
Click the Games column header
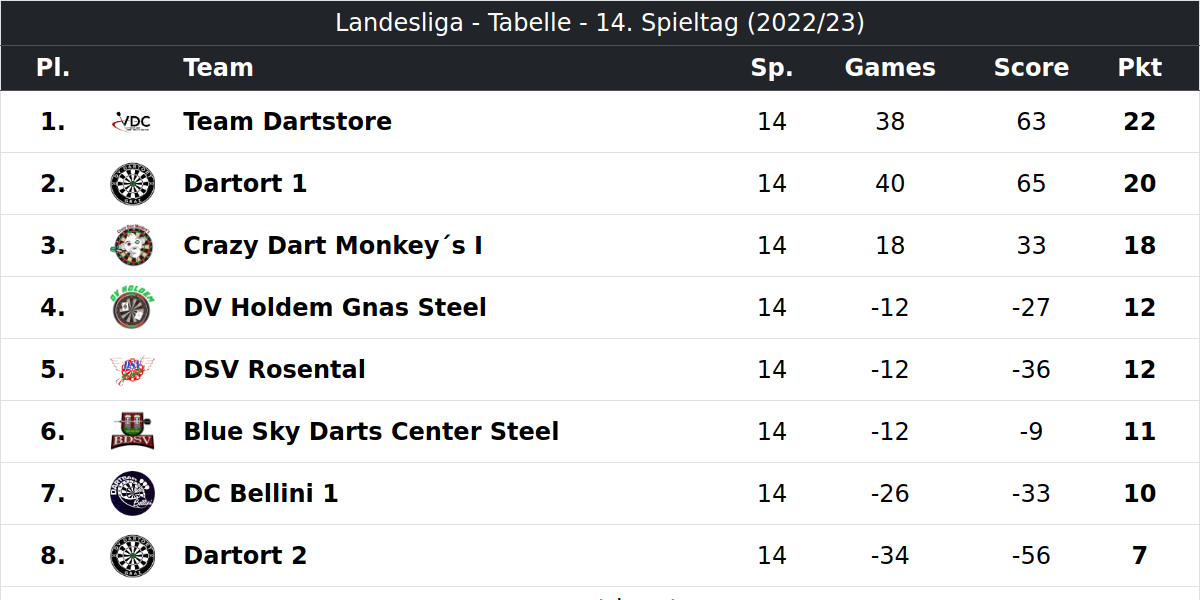pos(890,68)
